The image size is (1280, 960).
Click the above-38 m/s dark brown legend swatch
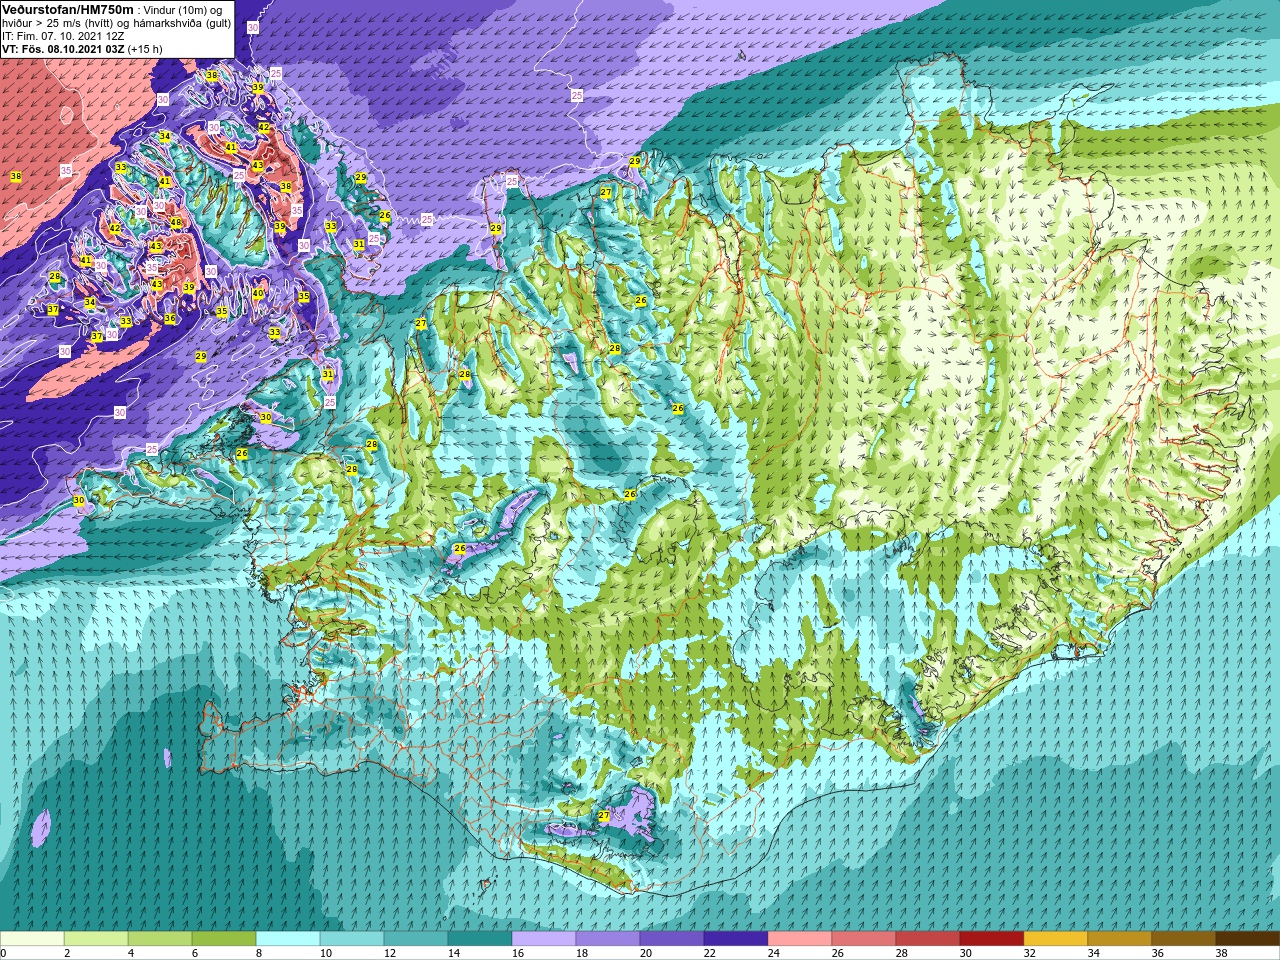point(1248,939)
